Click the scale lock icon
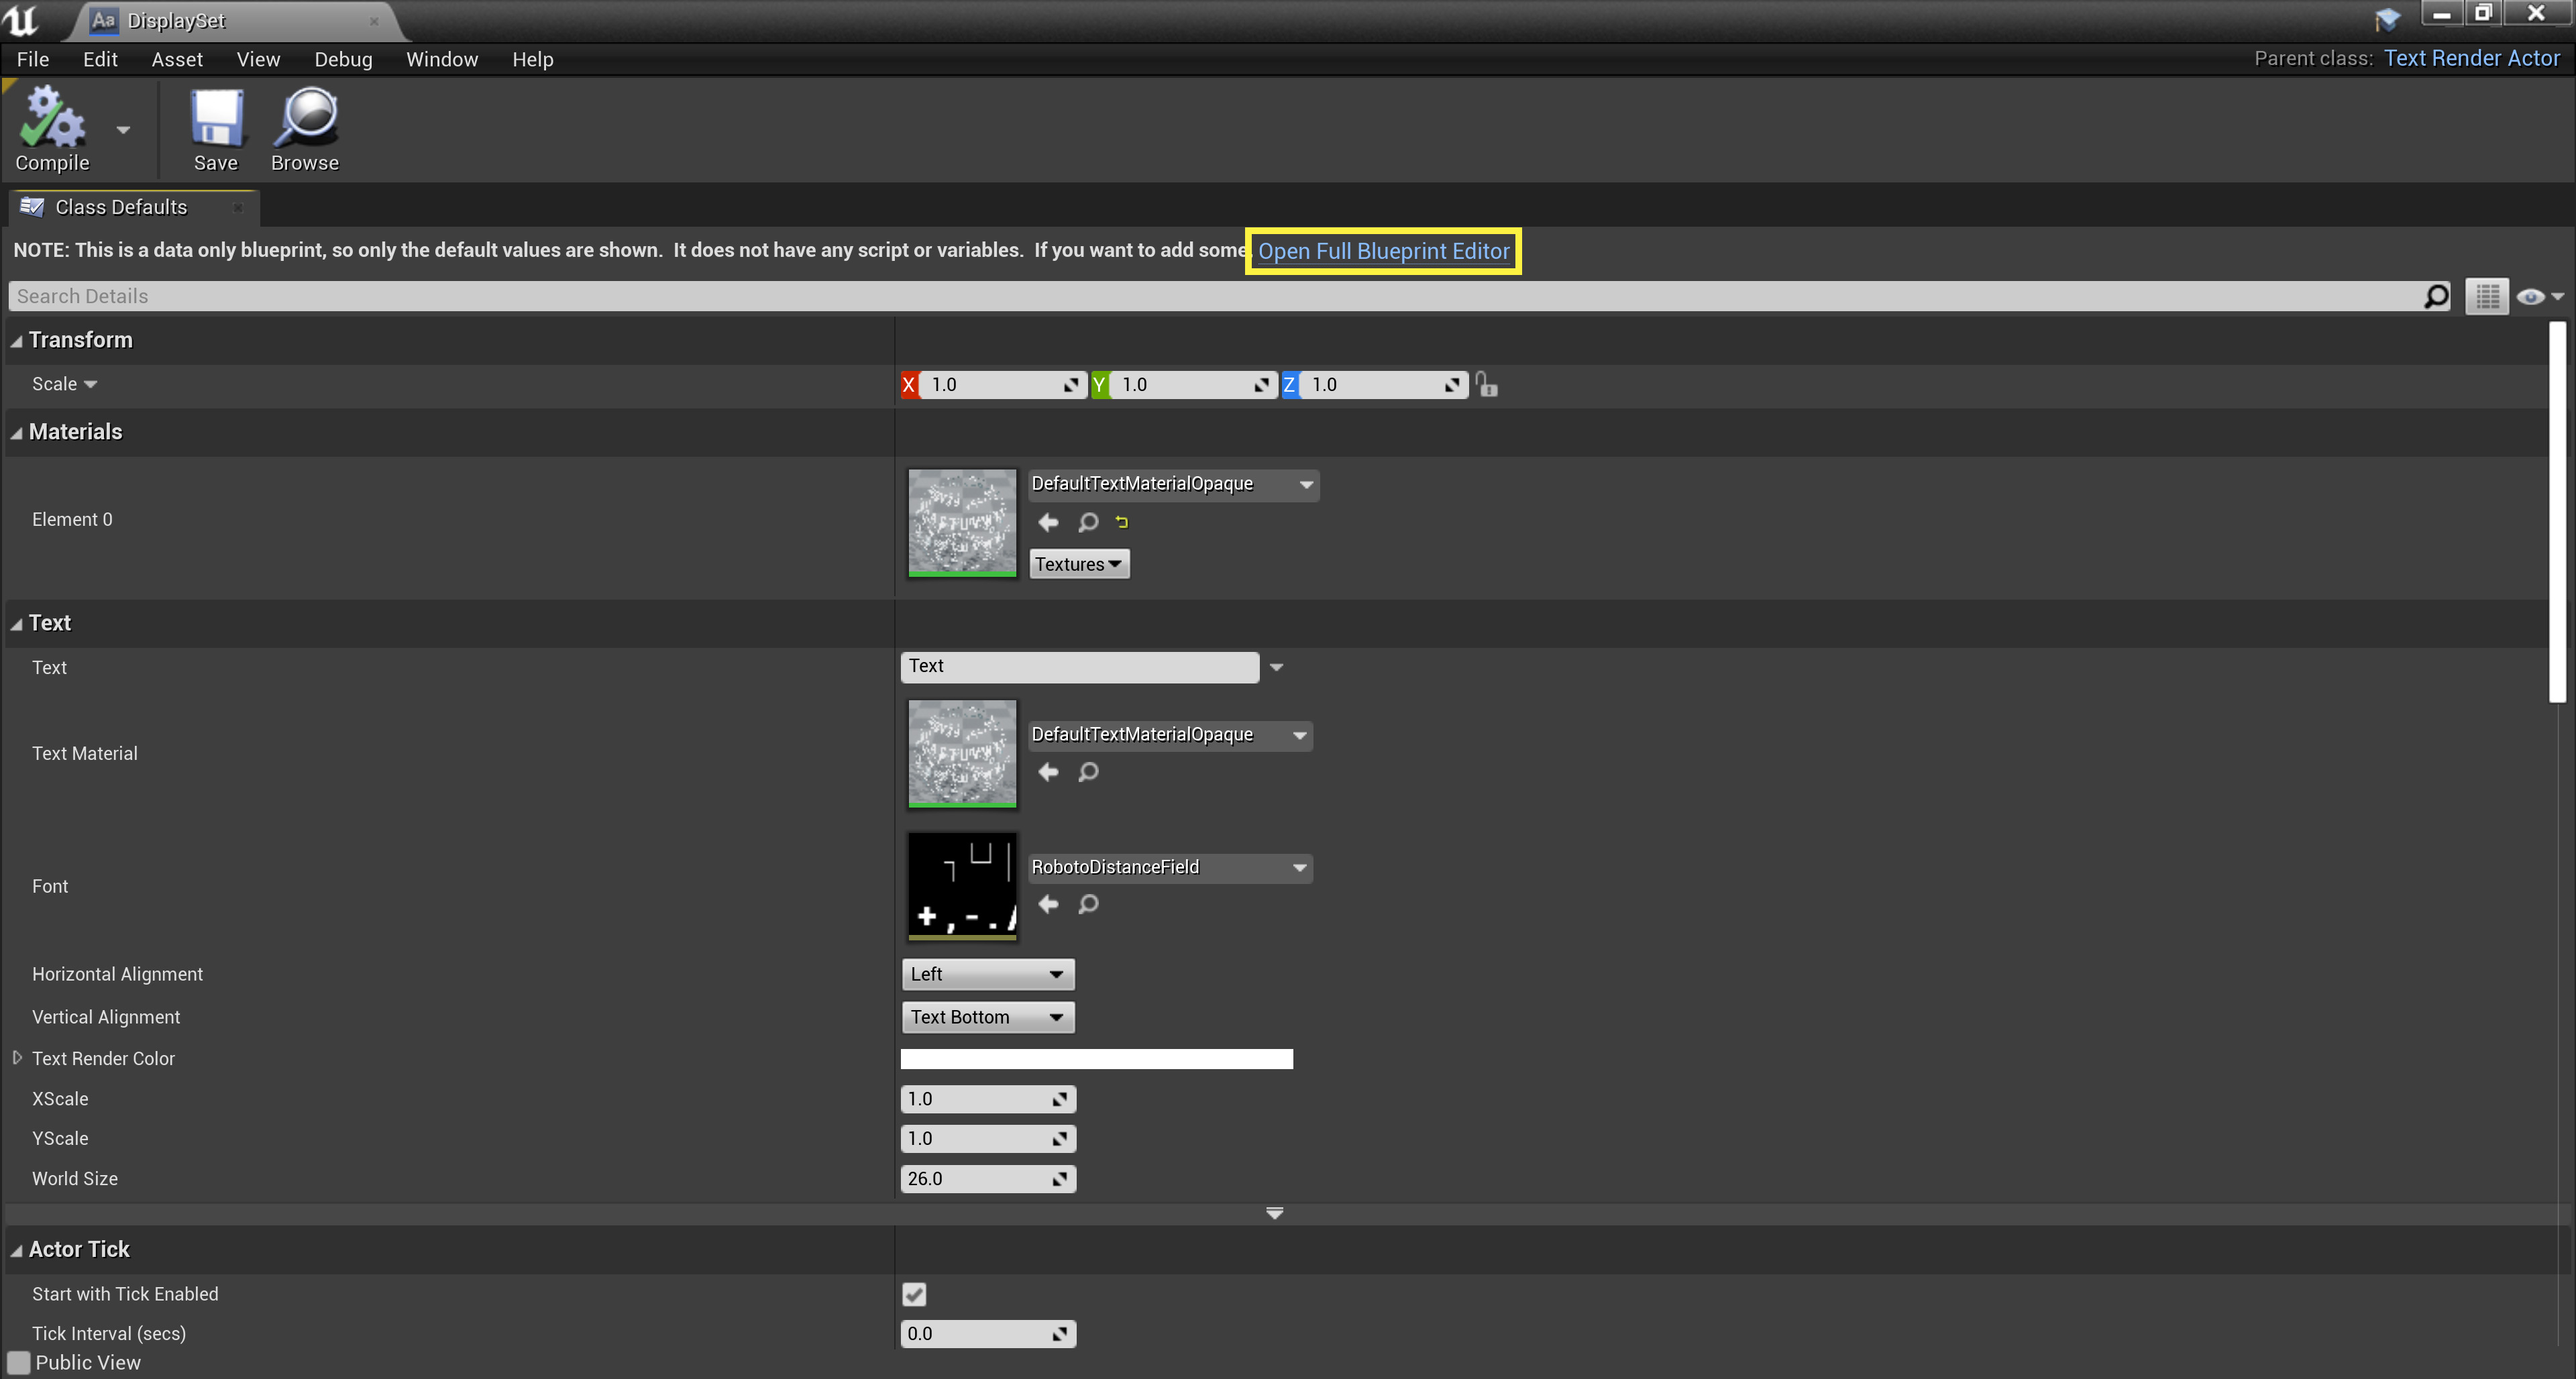2576x1379 pixels. (1486, 385)
